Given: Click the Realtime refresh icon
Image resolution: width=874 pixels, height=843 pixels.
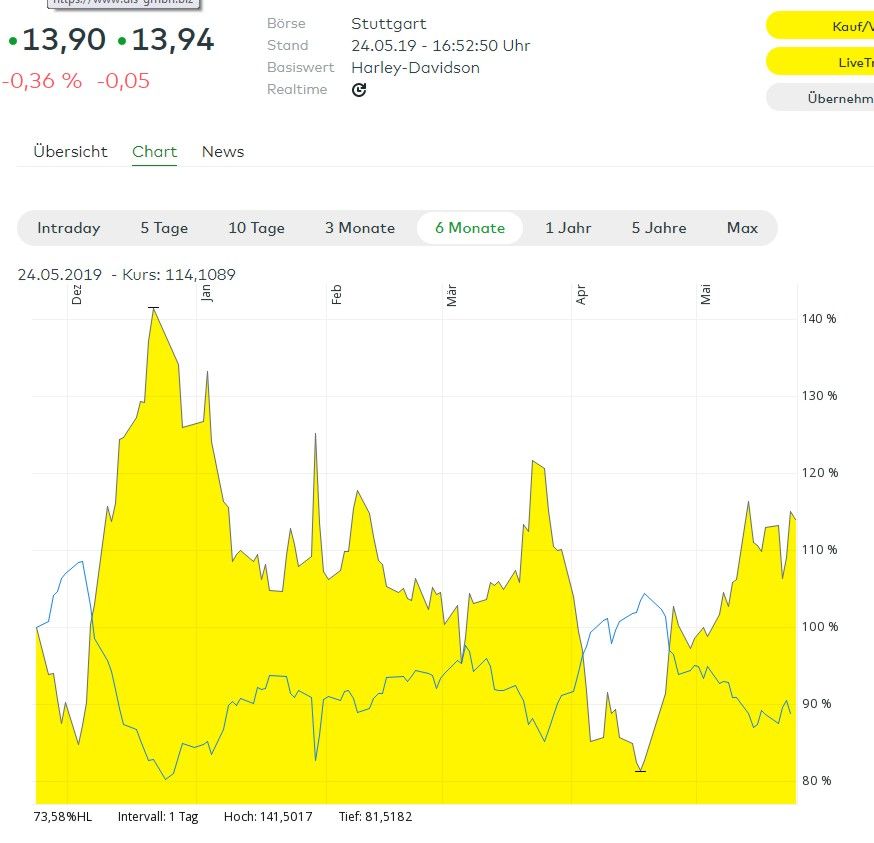Looking at the screenshot, I should (x=359, y=90).
